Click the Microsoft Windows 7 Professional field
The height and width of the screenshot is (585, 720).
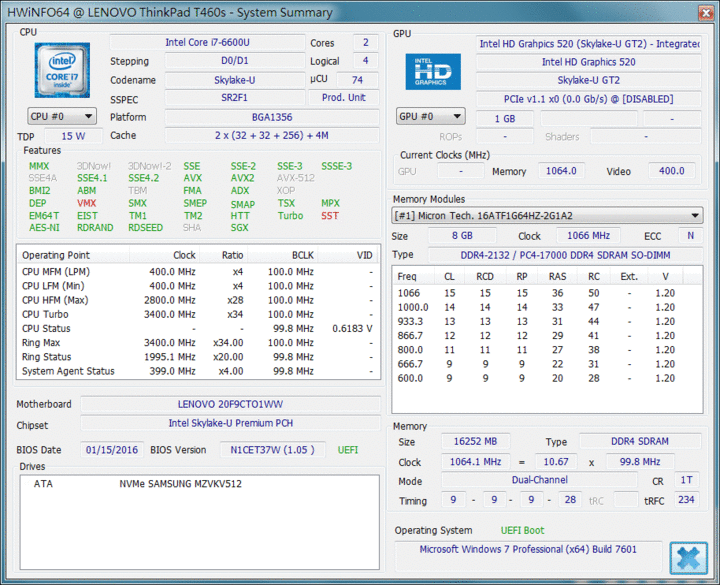coord(528,549)
